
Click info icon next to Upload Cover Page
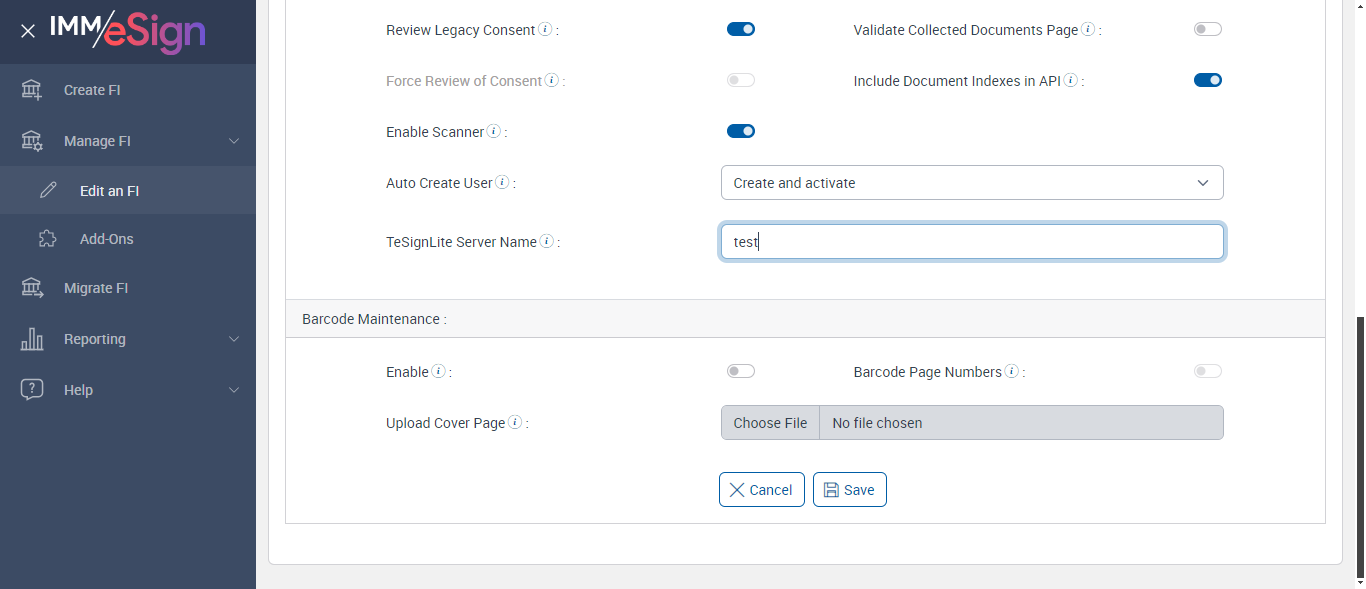pos(515,423)
